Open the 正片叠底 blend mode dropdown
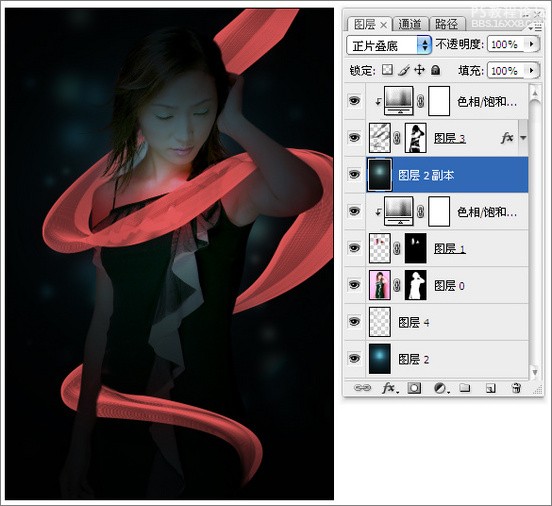The width and height of the screenshot is (552, 506). coord(389,45)
